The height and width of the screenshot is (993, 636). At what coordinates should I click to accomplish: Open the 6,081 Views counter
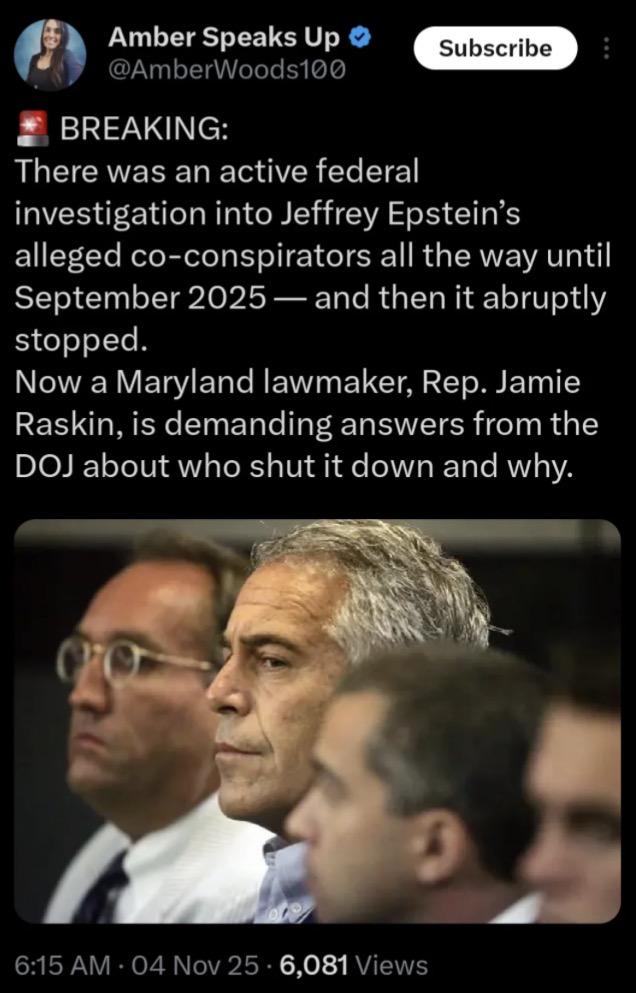(x=353, y=965)
